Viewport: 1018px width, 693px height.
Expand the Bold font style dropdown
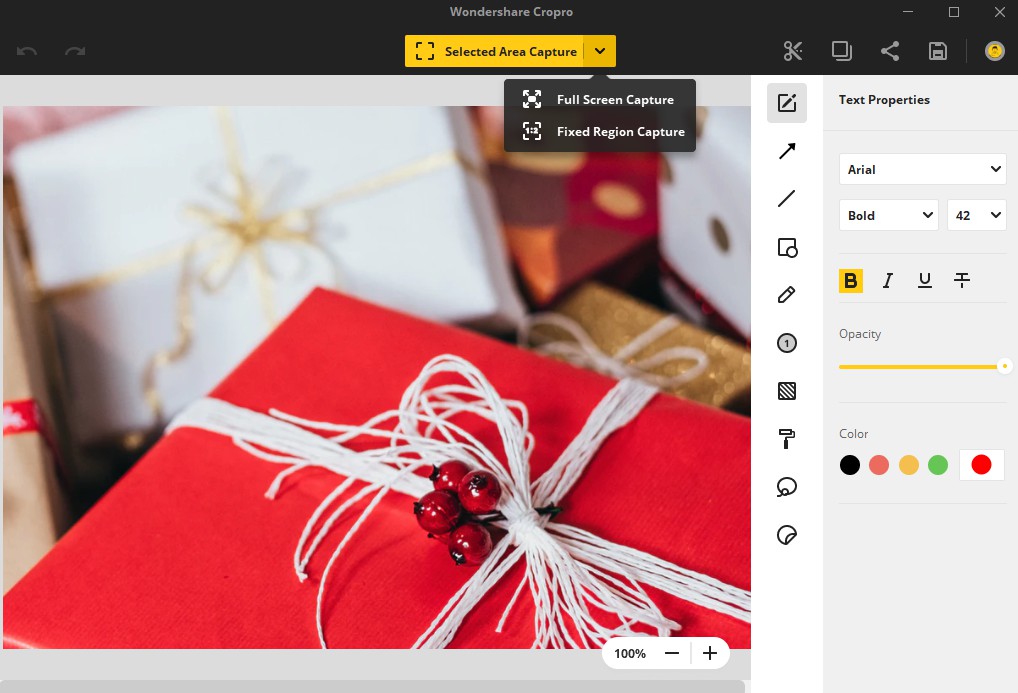coord(888,215)
